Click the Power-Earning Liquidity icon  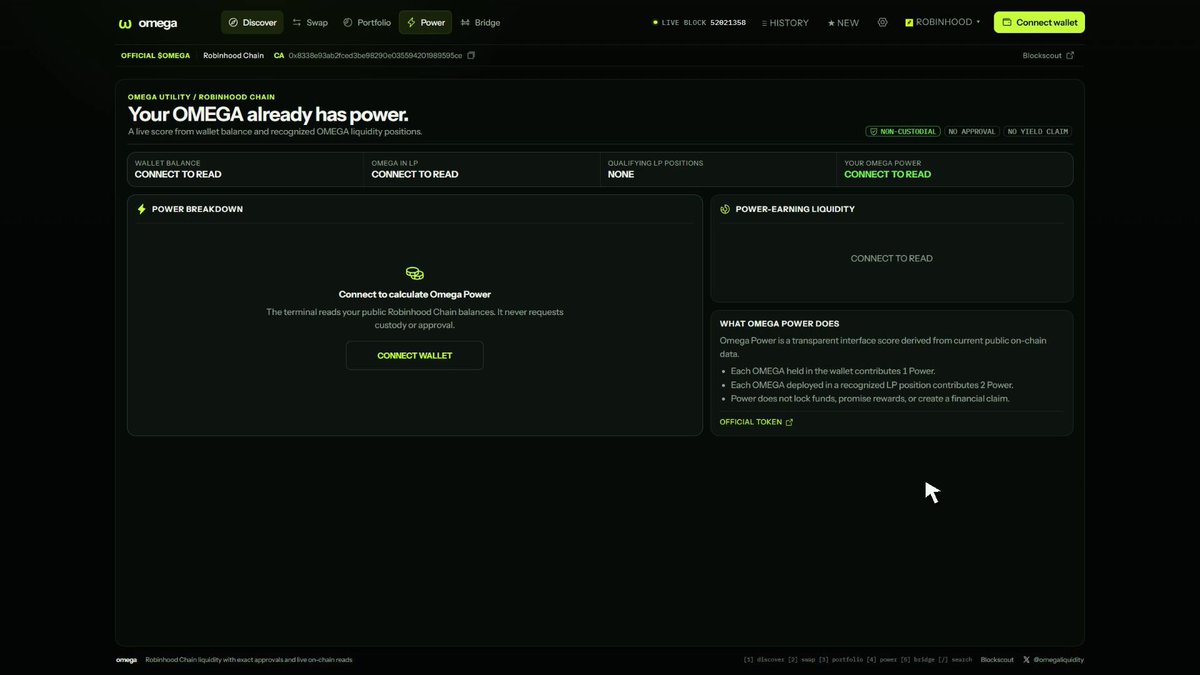(725, 209)
